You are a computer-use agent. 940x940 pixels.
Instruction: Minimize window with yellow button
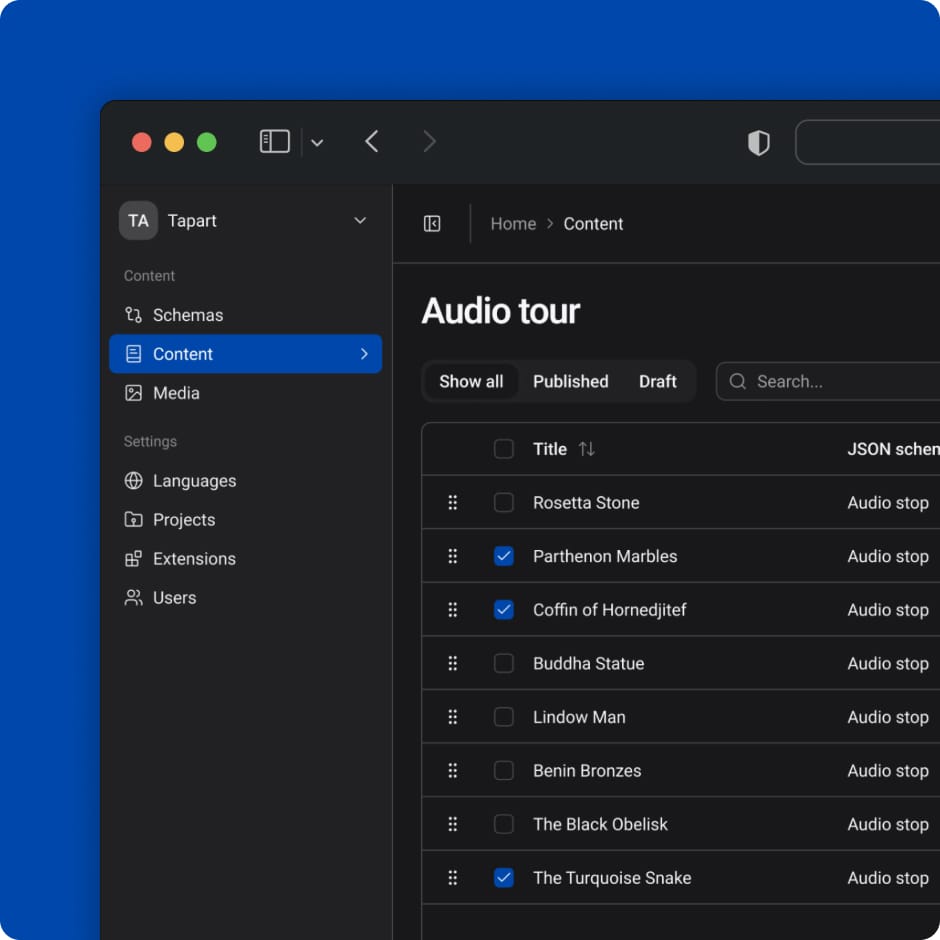174,142
